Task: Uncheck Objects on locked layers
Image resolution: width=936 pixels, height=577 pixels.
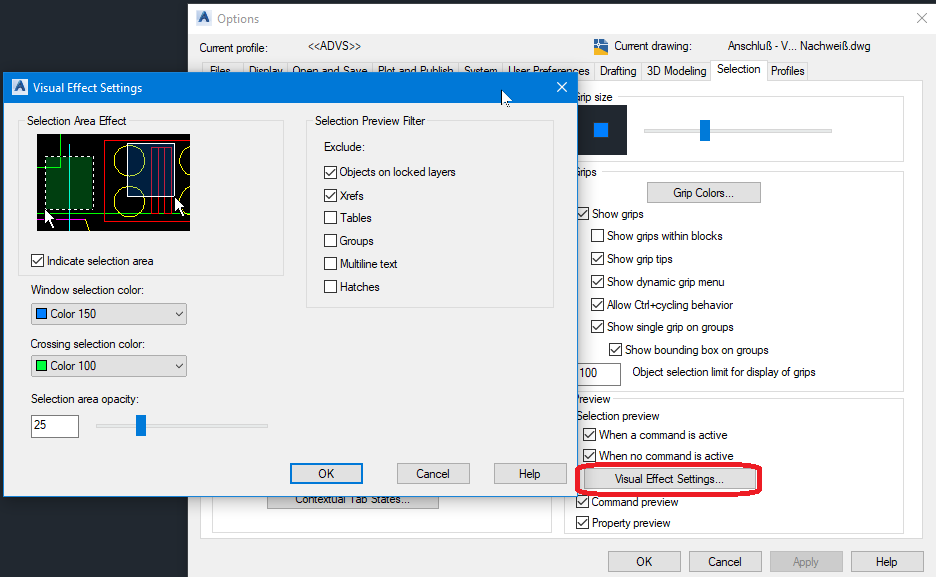Action: point(330,172)
